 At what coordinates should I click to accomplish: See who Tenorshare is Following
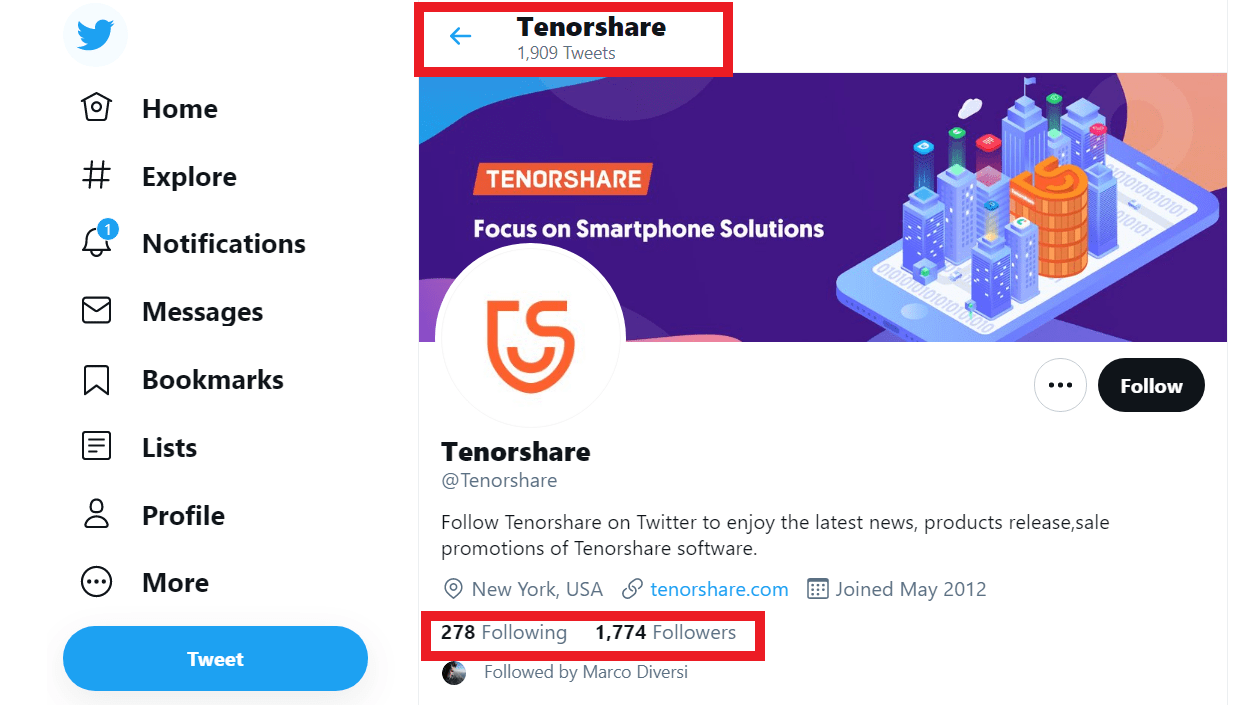[x=504, y=632]
